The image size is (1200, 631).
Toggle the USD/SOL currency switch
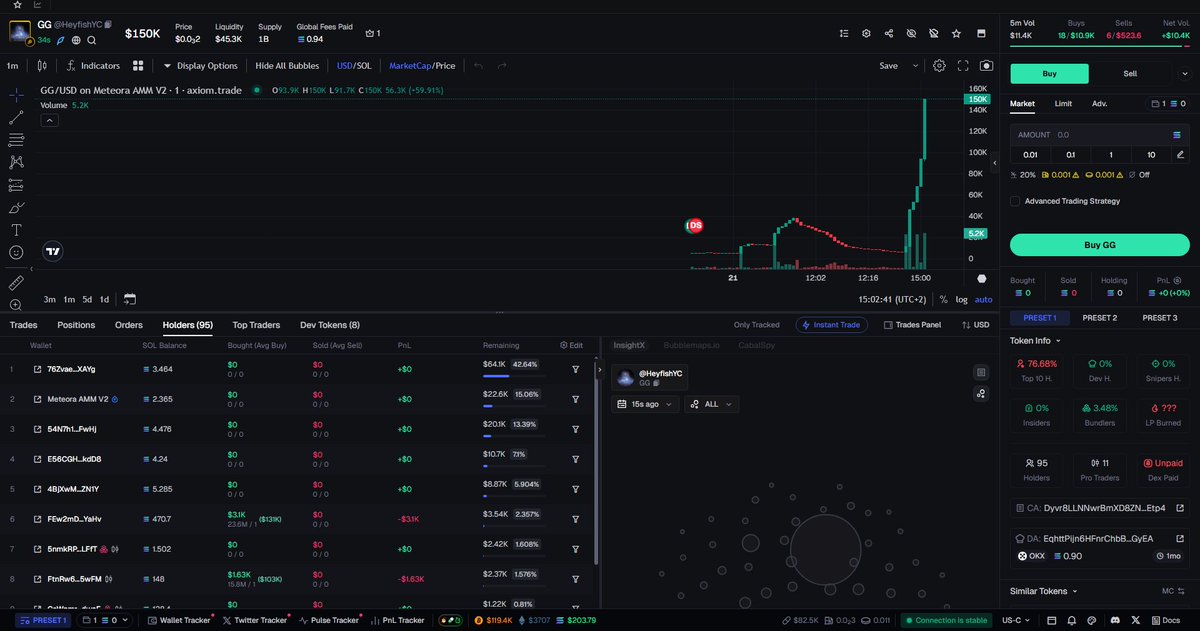coord(352,66)
